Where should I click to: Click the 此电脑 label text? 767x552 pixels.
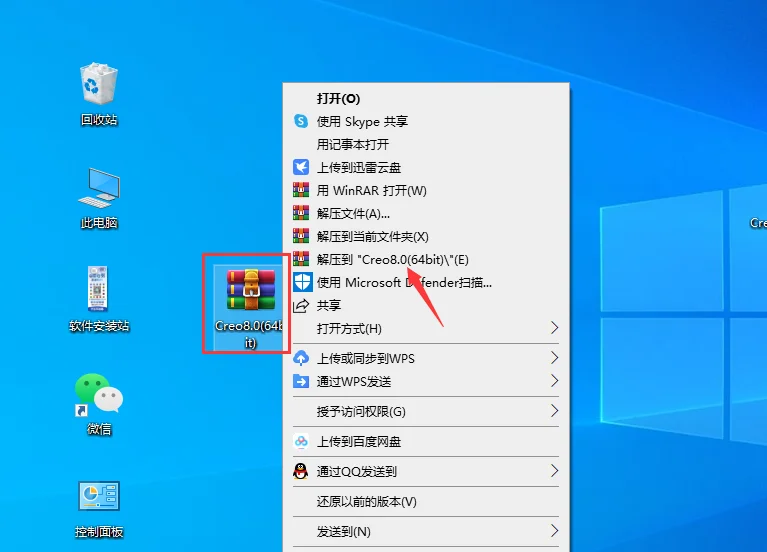click(99, 223)
